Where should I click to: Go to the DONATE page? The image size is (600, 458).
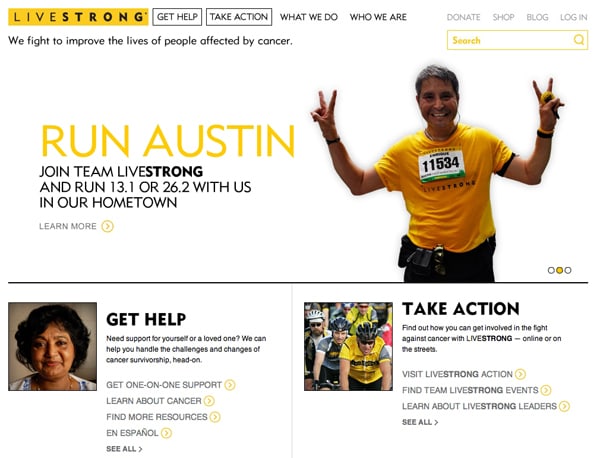click(463, 17)
